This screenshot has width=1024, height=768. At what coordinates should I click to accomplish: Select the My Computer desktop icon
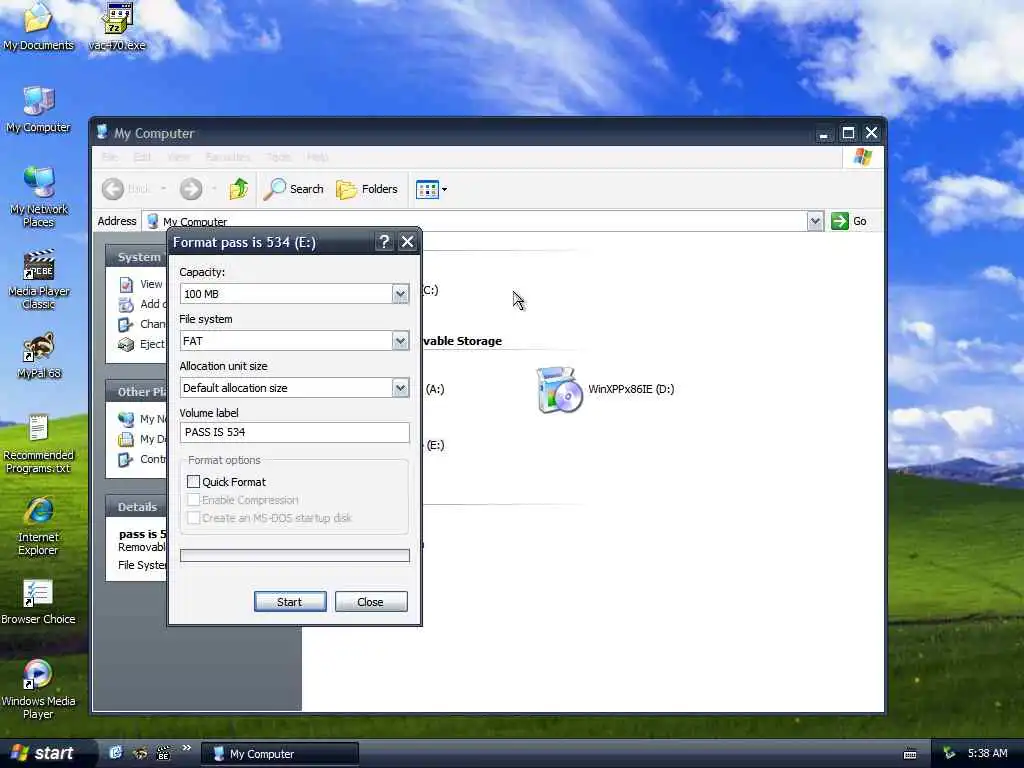(x=38, y=109)
